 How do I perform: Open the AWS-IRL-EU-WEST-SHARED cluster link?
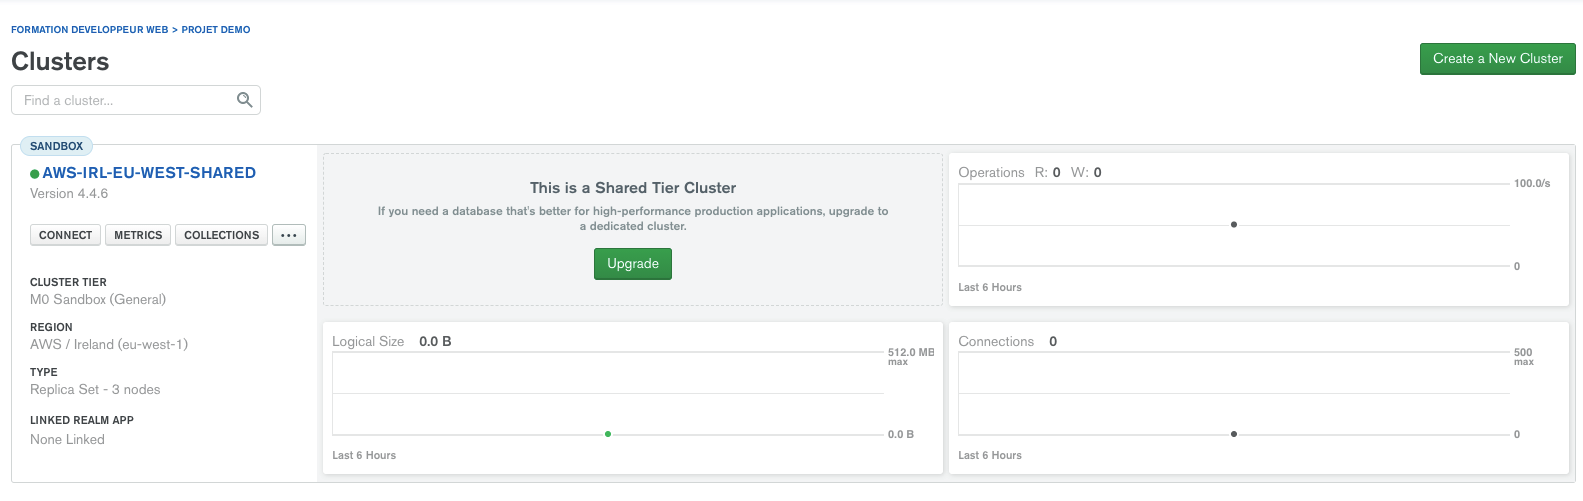pyautogui.click(x=149, y=173)
